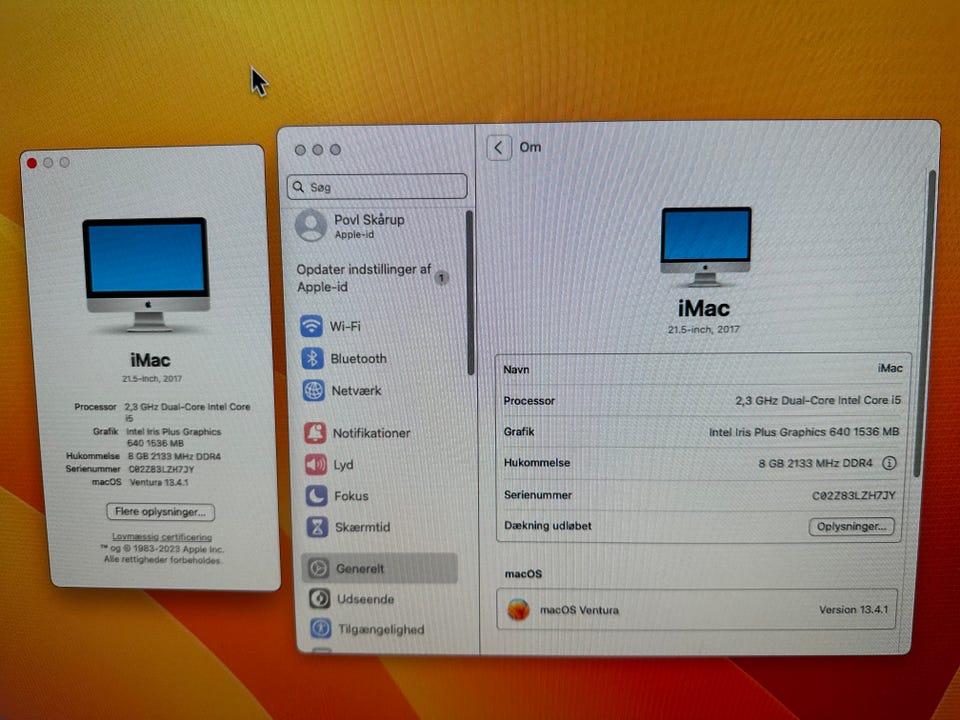
Task: Click Intel Iris Plus Graphics 640 value
Action: 804,432
